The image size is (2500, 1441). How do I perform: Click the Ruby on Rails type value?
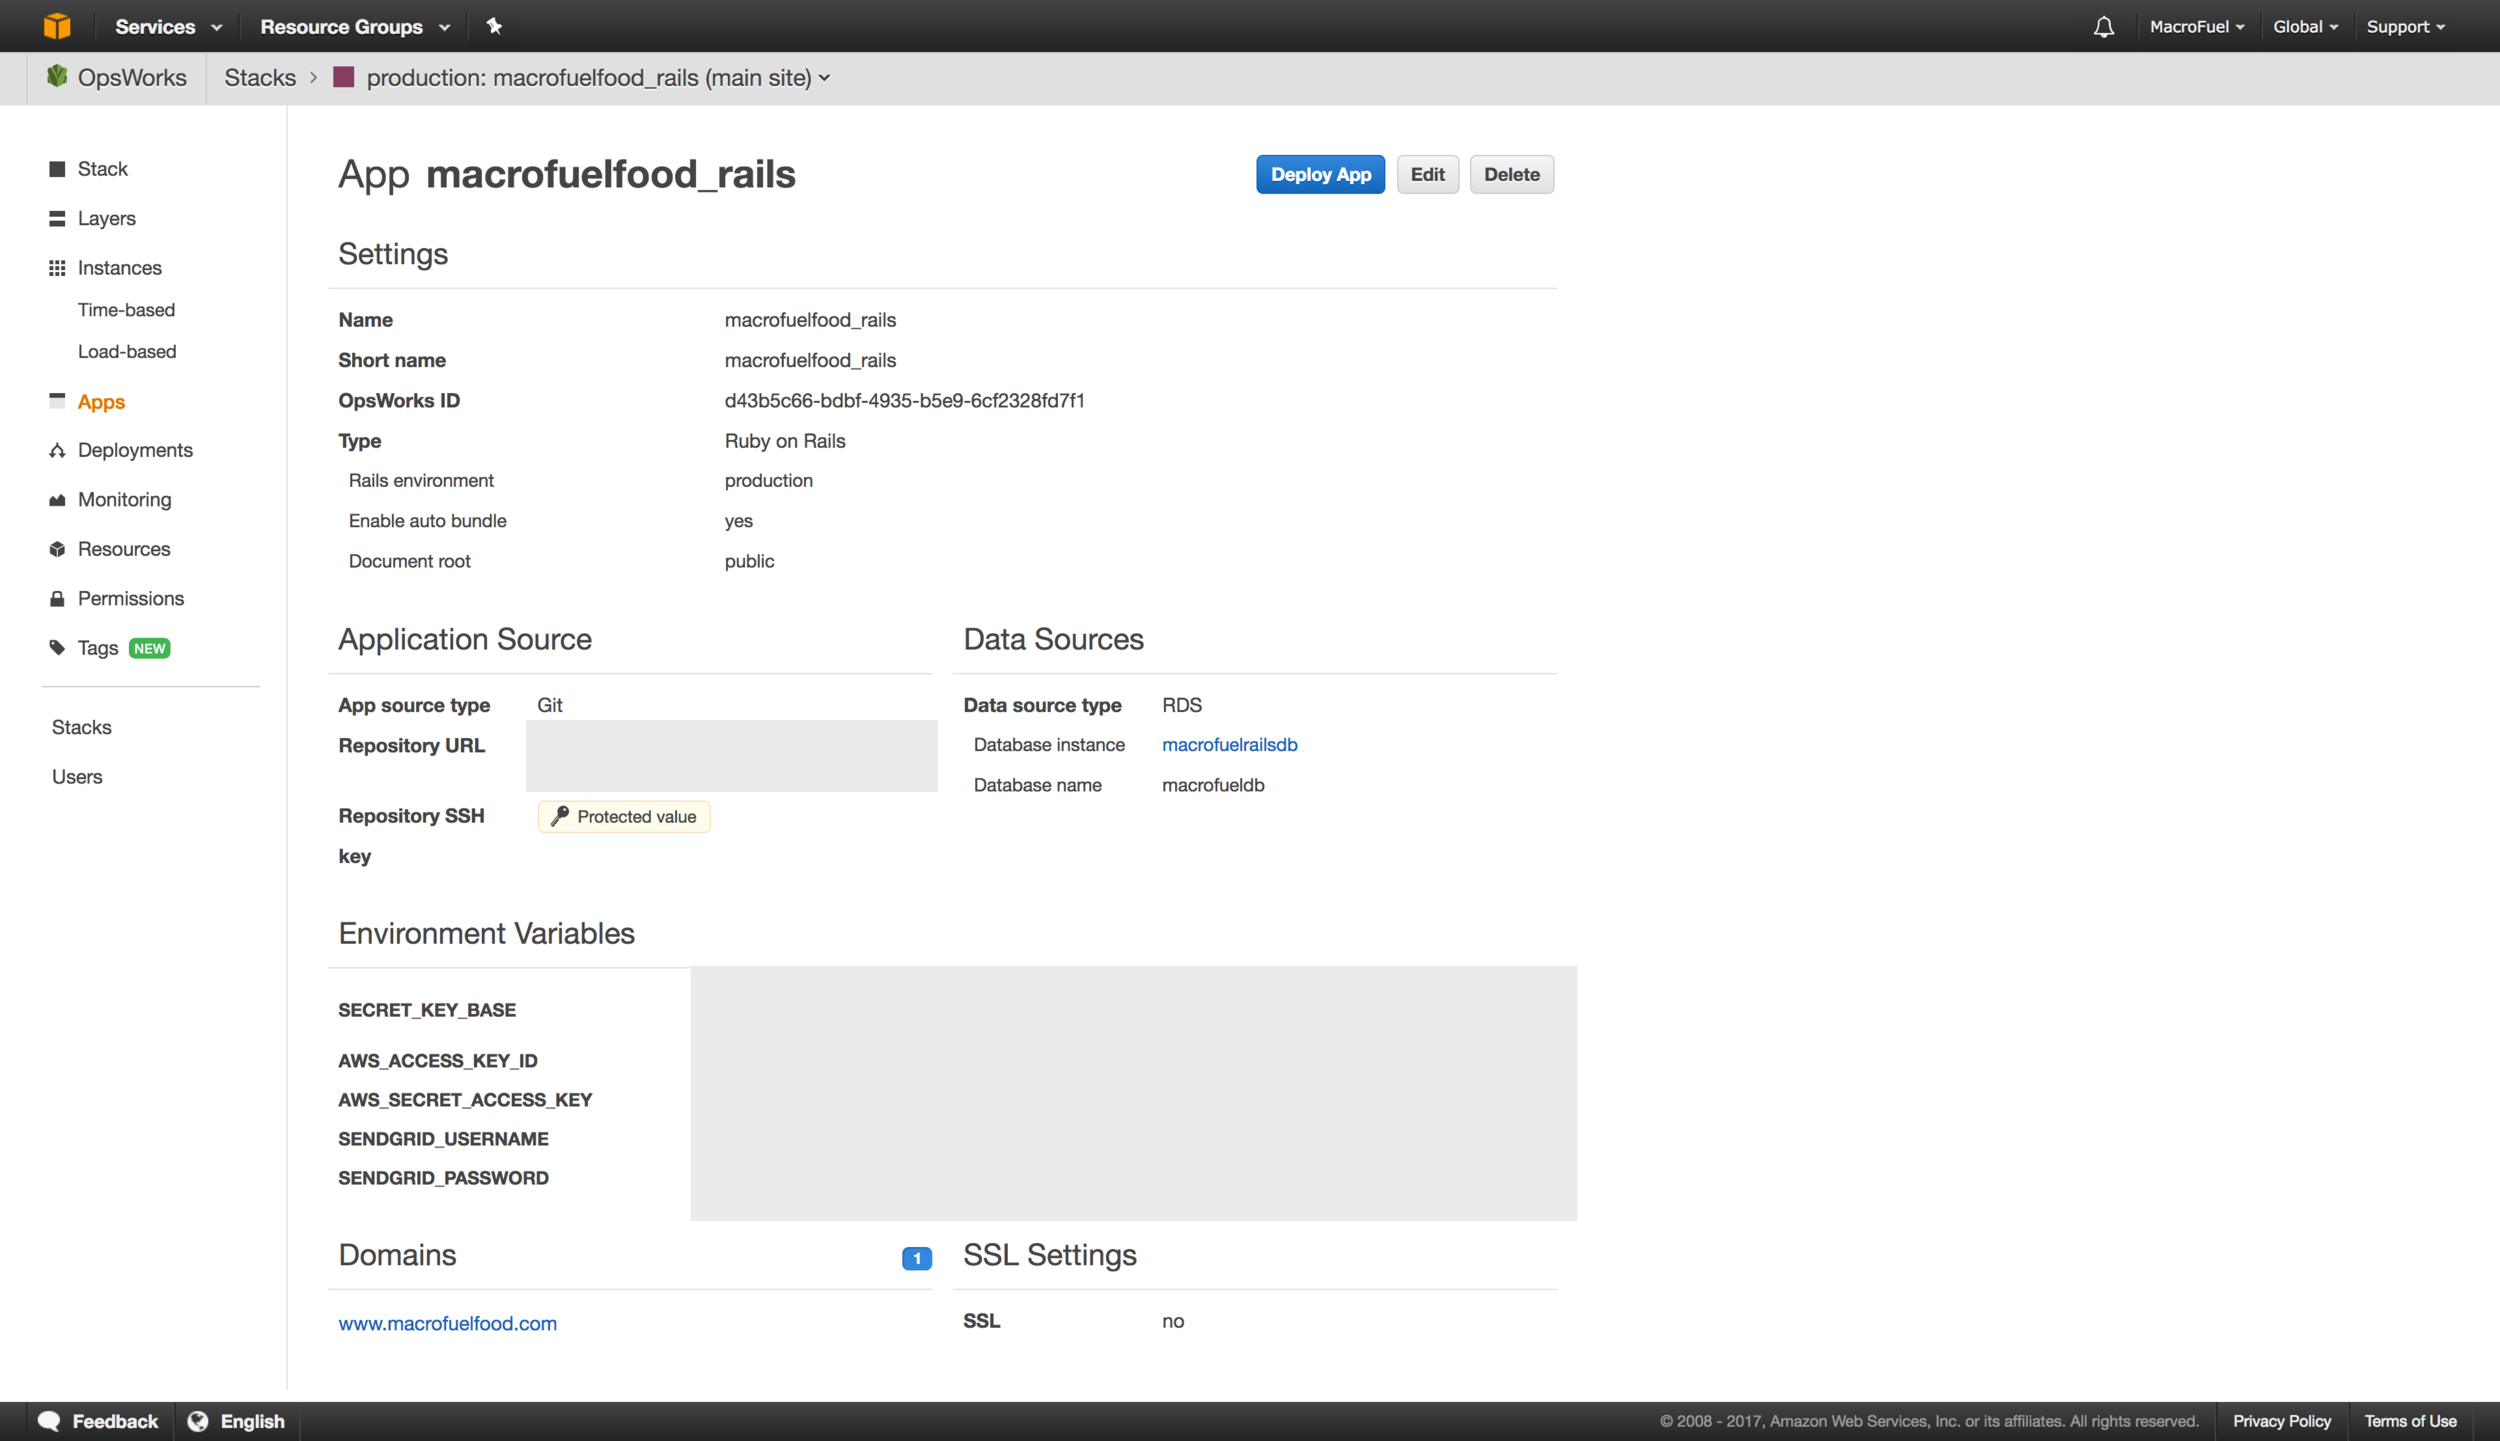[x=785, y=441]
